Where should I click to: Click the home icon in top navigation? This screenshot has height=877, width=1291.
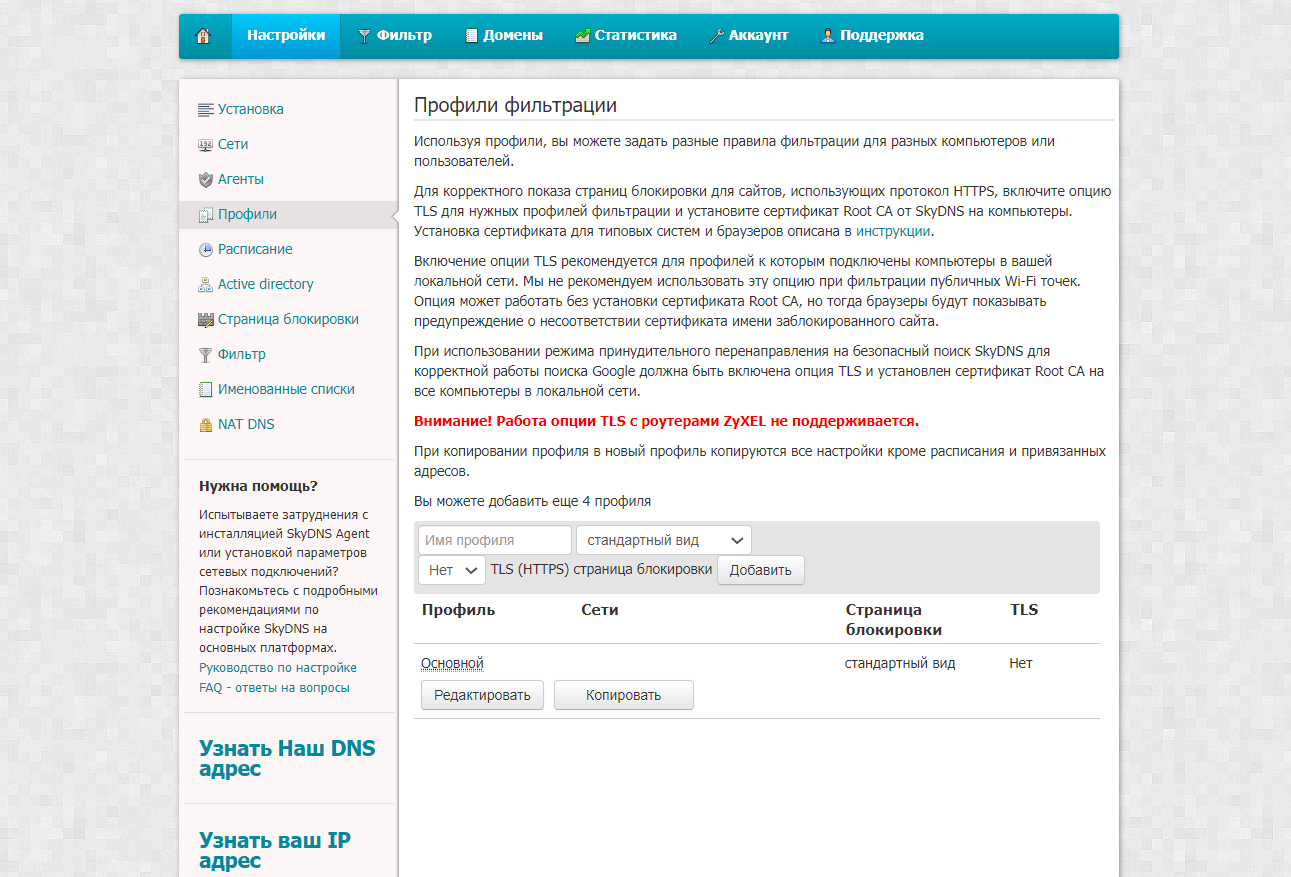(204, 36)
